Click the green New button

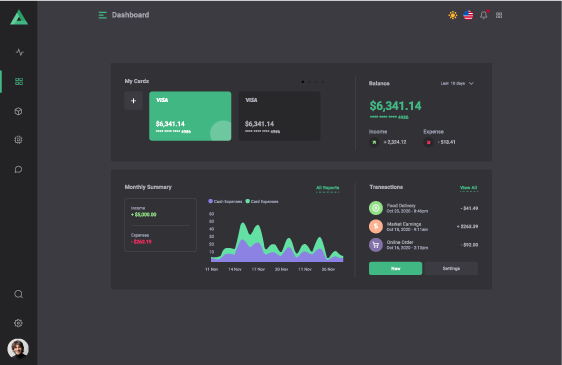pos(395,269)
